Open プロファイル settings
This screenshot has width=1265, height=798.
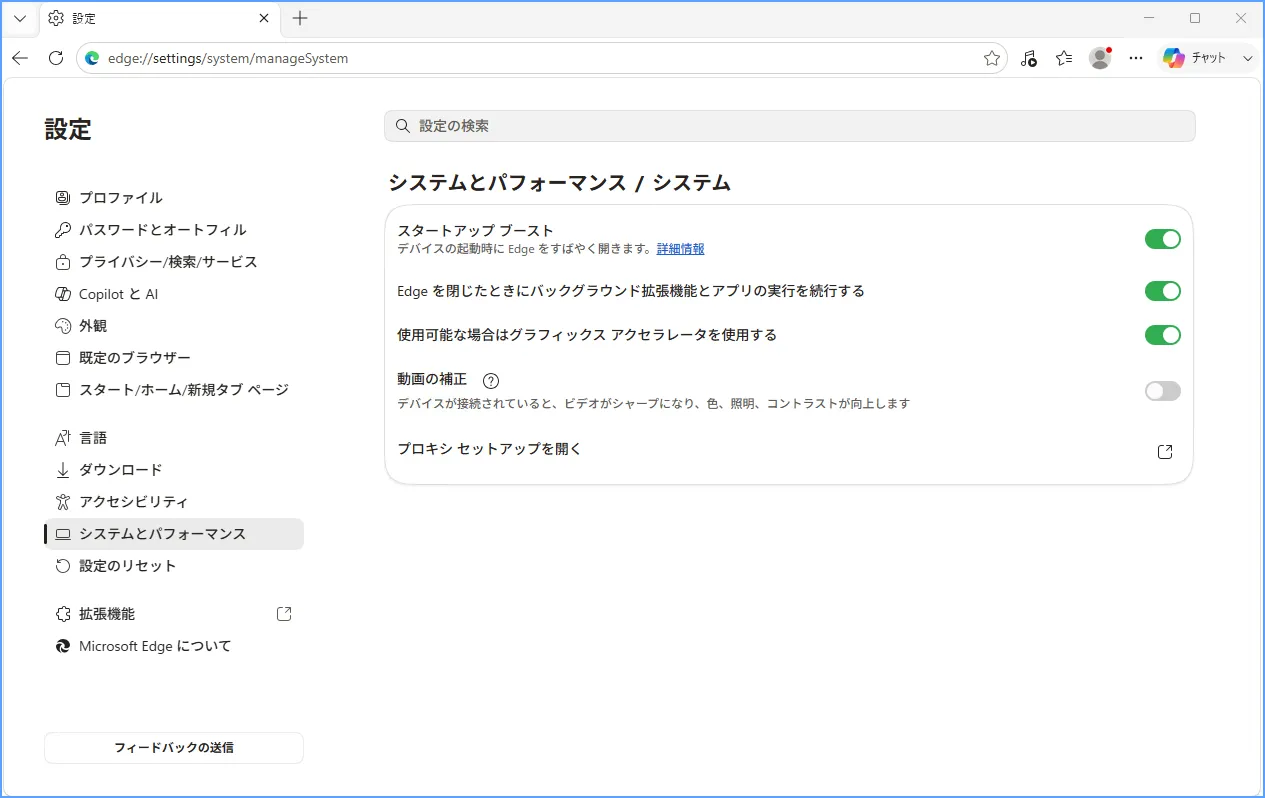(174, 198)
